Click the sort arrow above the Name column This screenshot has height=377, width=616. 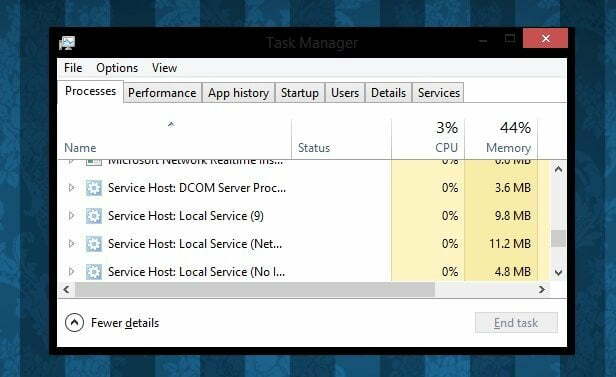click(x=171, y=124)
